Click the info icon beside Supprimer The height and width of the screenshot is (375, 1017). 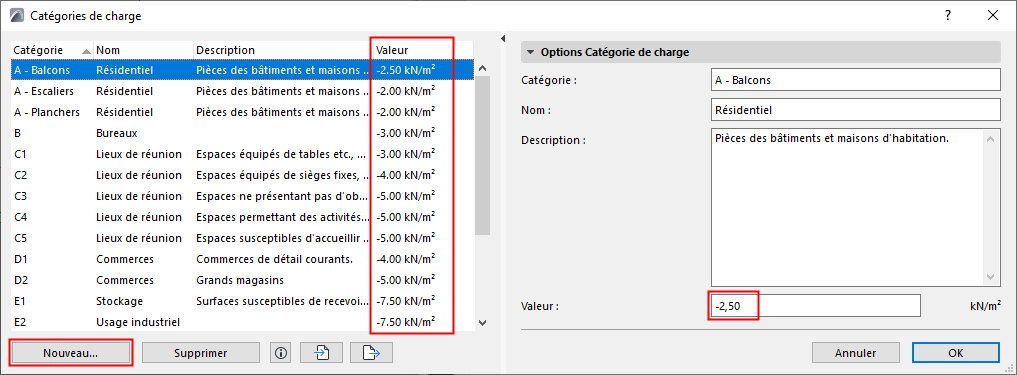point(281,353)
